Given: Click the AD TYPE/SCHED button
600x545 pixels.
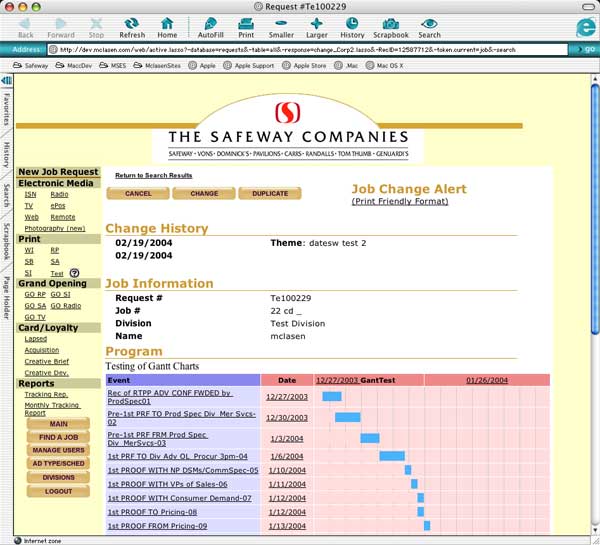Looking at the screenshot, I should 58,463.
